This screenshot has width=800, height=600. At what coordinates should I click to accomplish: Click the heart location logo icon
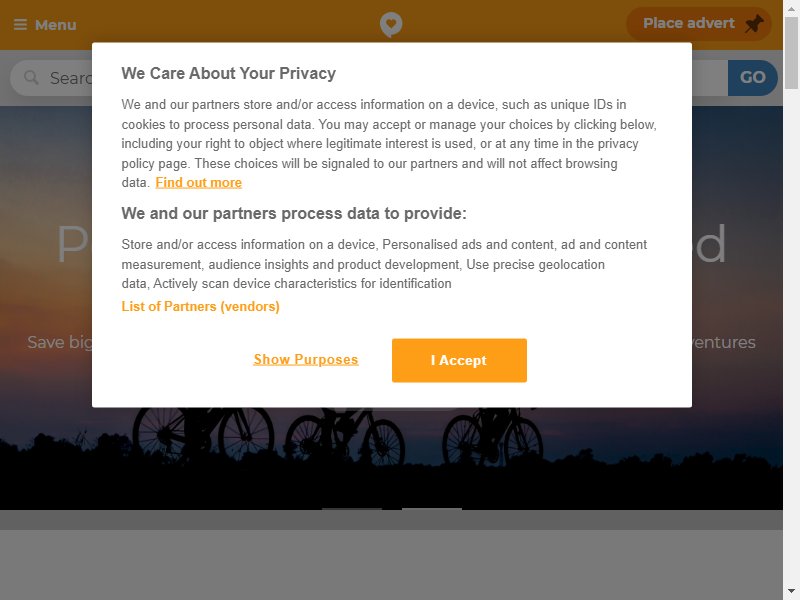391,24
